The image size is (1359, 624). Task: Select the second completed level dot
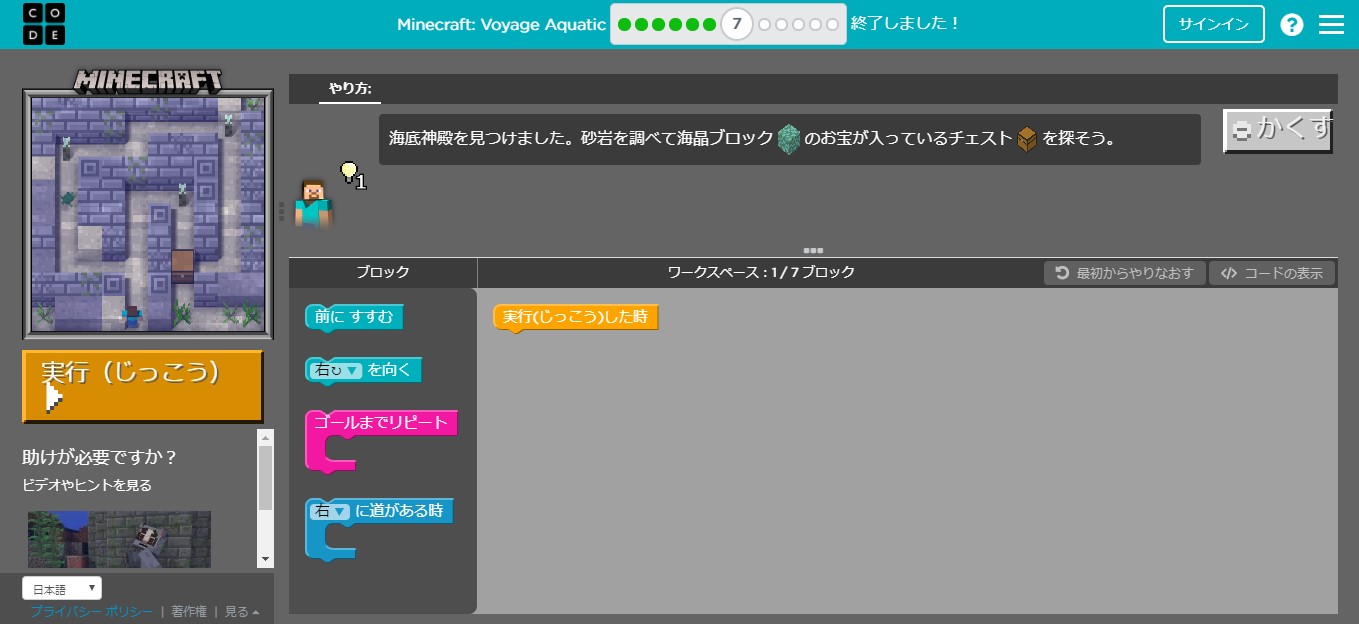pyautogui.click(x=642, y=24)
